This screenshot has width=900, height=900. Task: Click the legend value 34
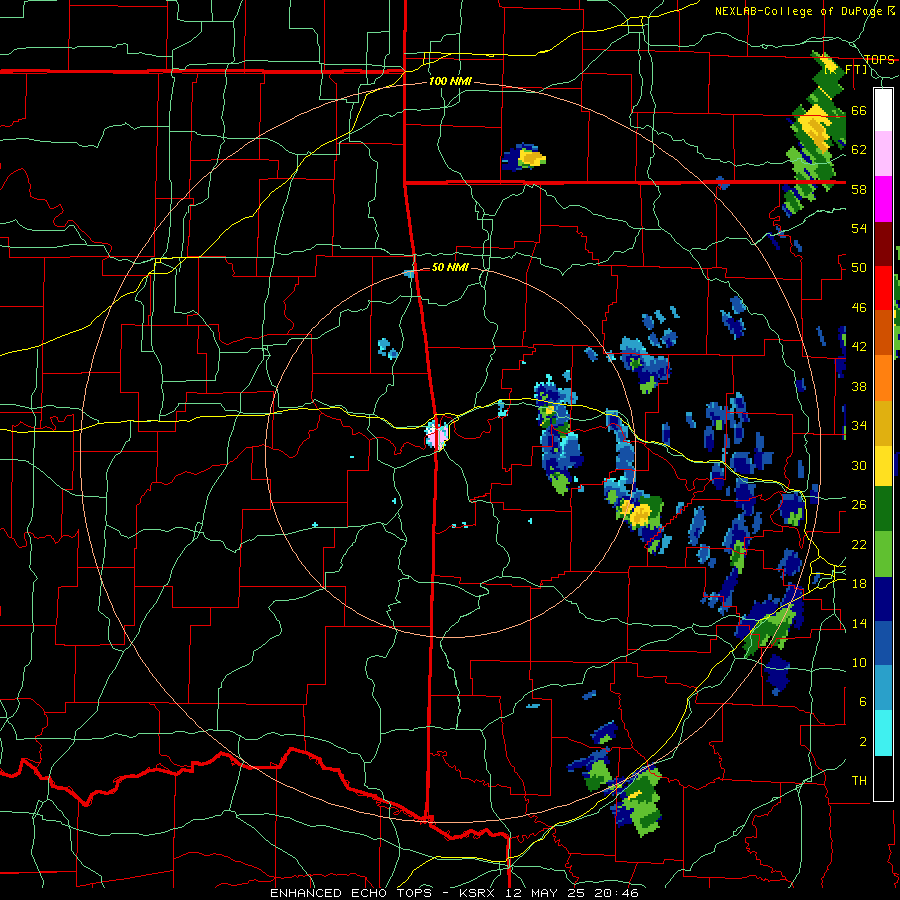[859, 426]
